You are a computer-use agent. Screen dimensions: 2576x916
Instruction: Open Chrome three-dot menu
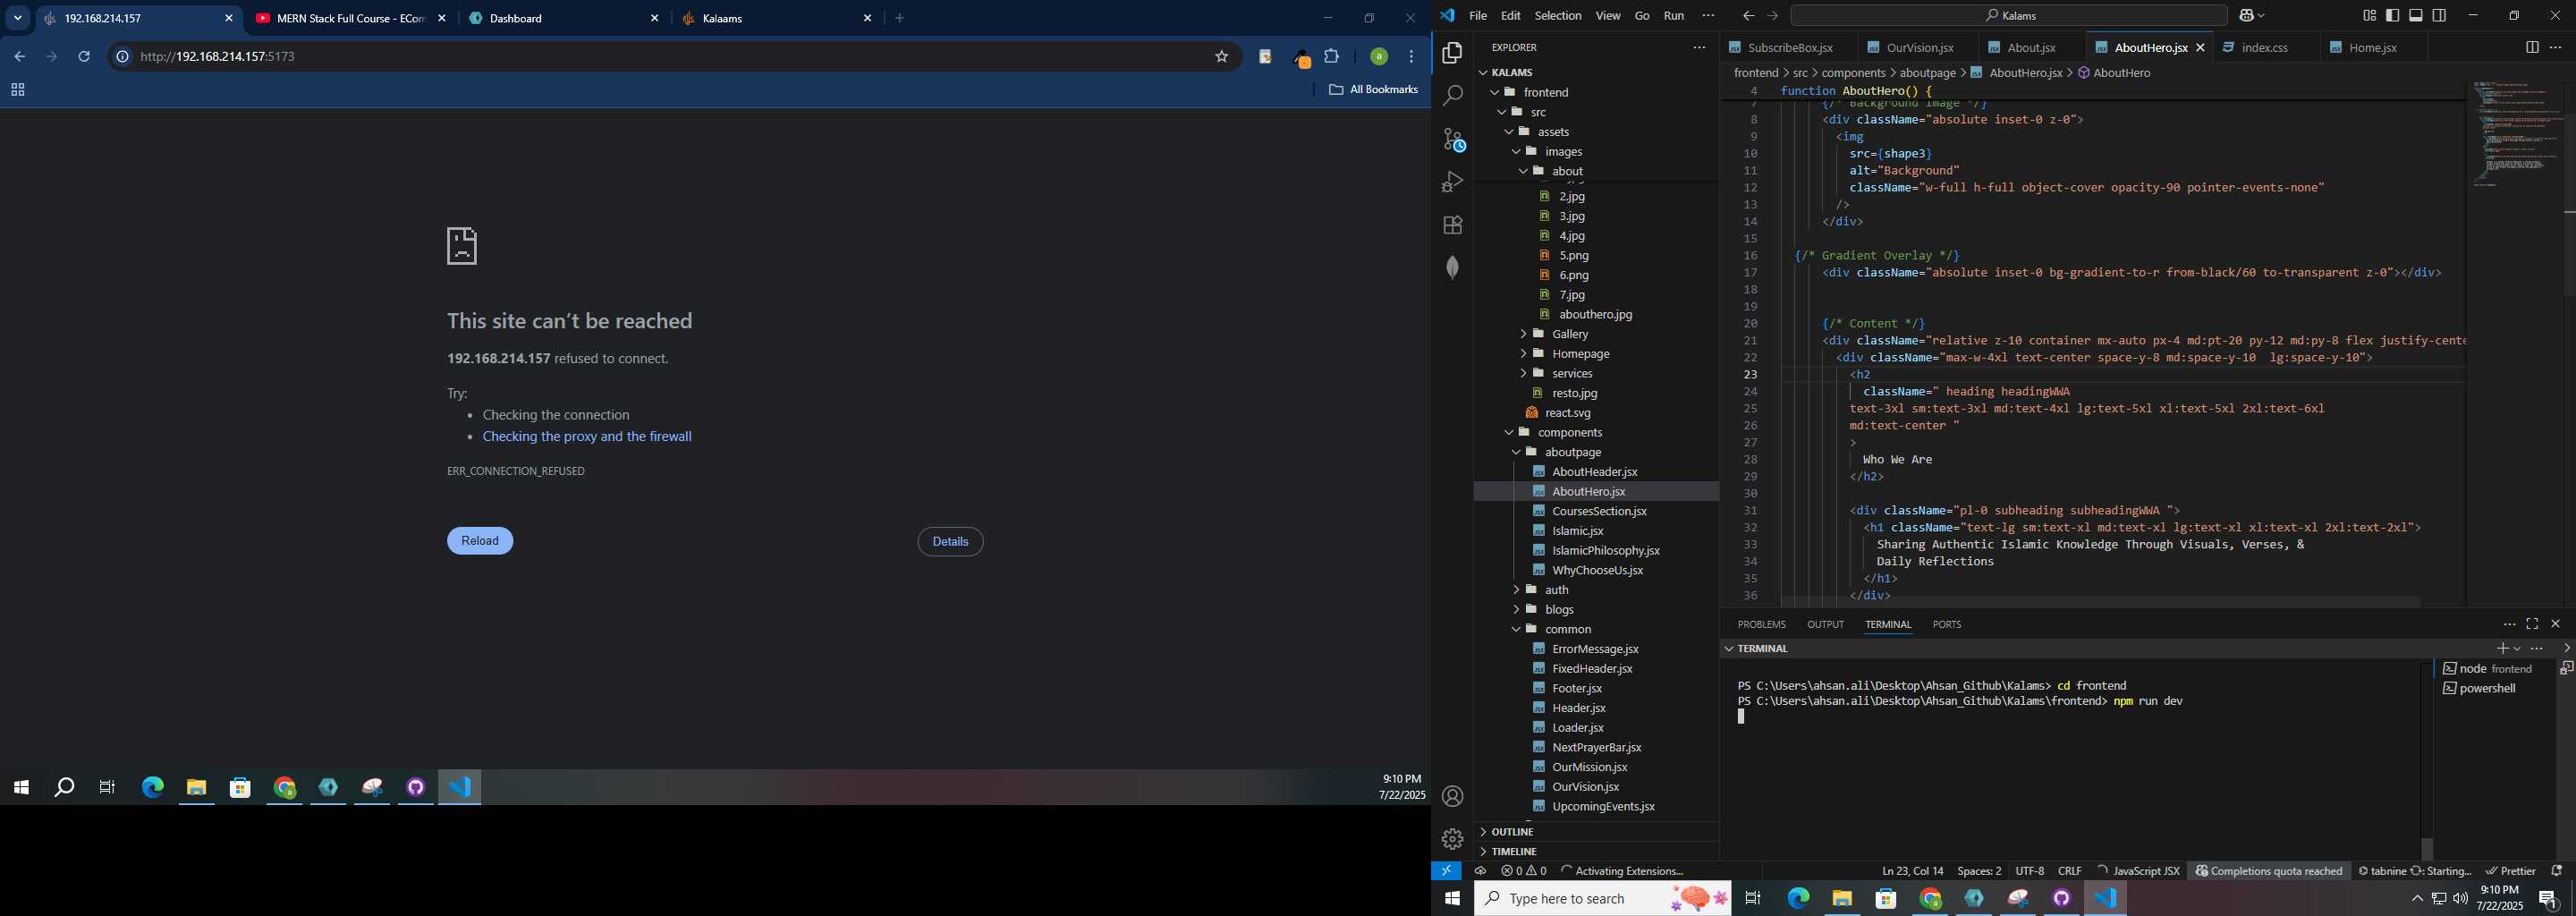pos(1412,57)
